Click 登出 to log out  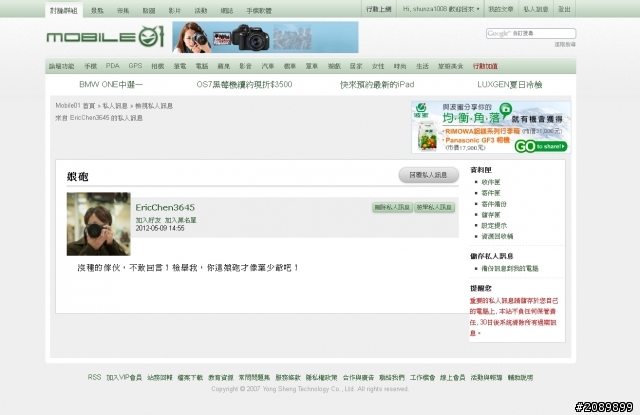point(564,9)
